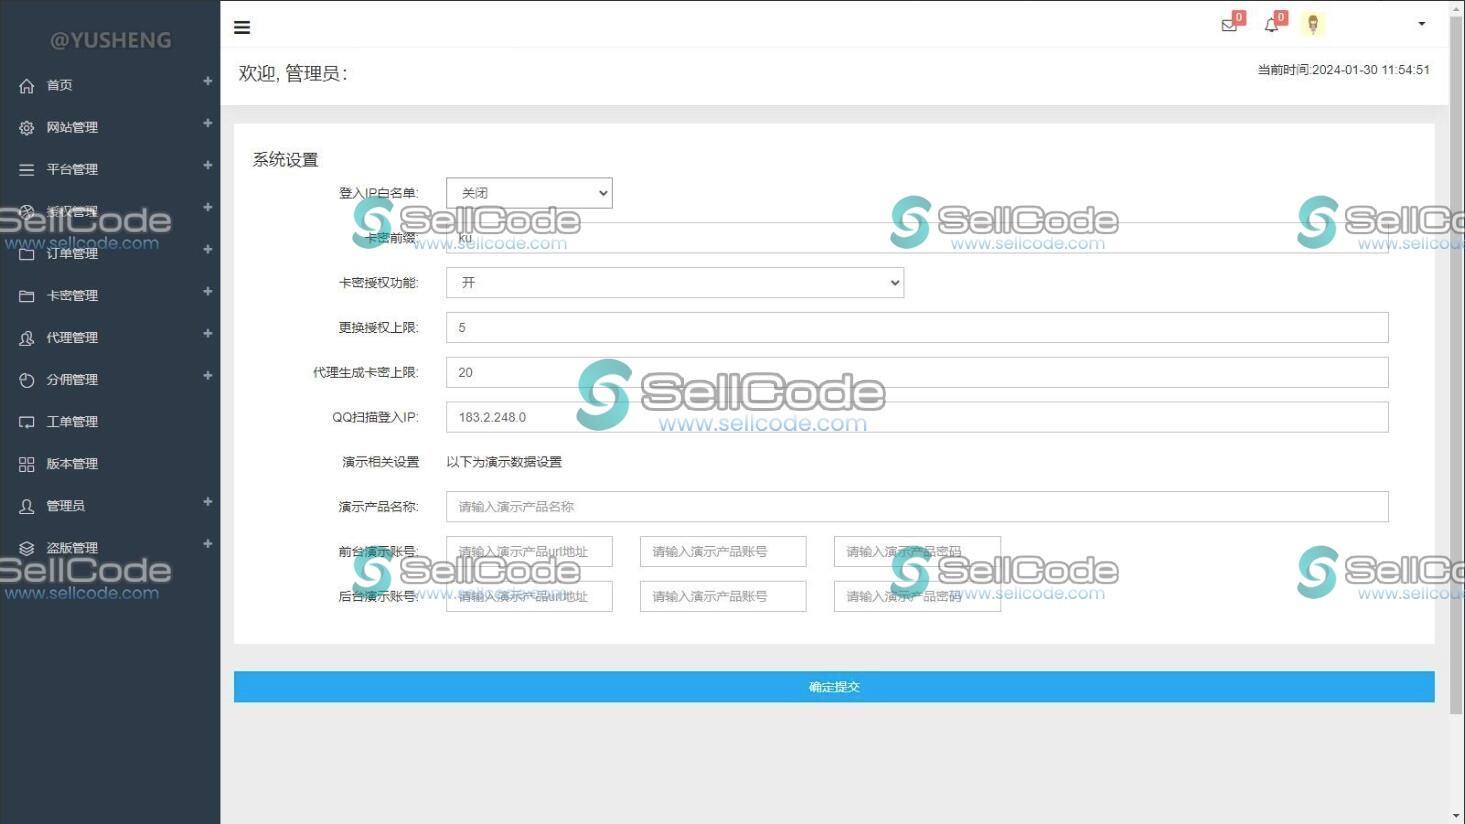Expand the 首页 menu plus sign
The width and height of the screenshot is (1465, 824).
click(x=207, y=81)
